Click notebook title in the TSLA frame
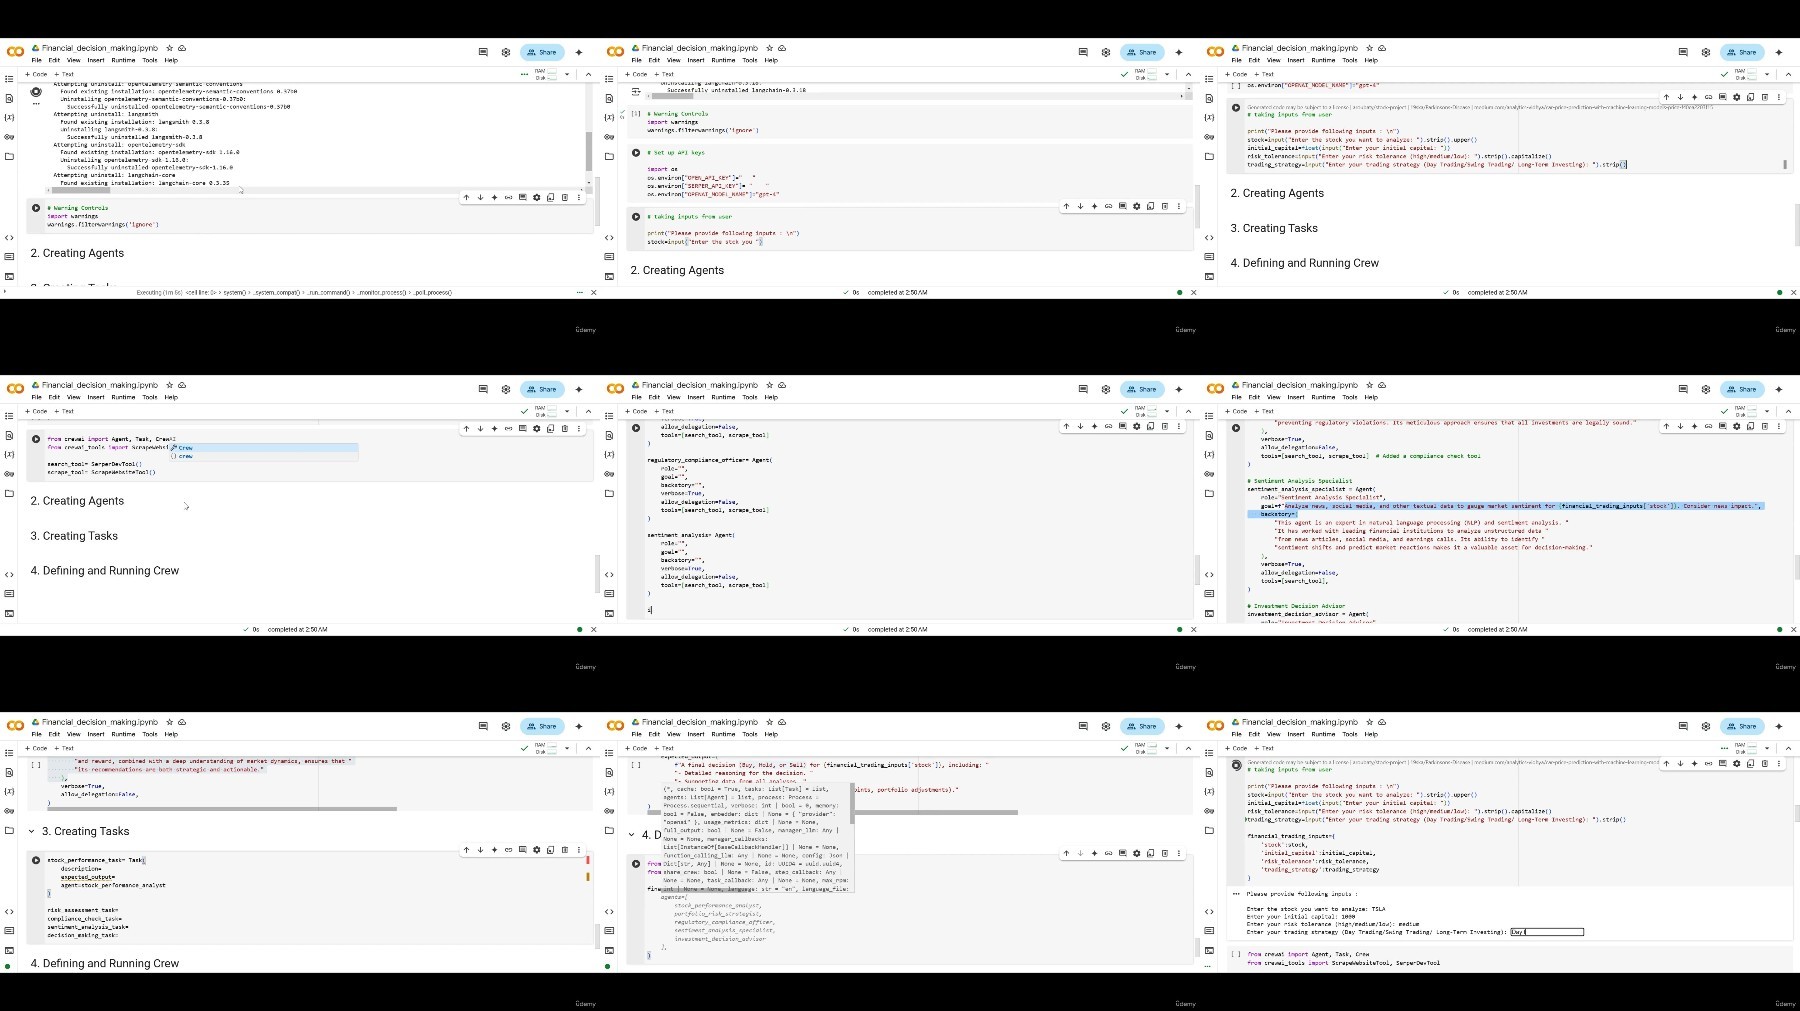Image resolution: width=1800 pixels, height=1011 pixels. pos(1299,722)
